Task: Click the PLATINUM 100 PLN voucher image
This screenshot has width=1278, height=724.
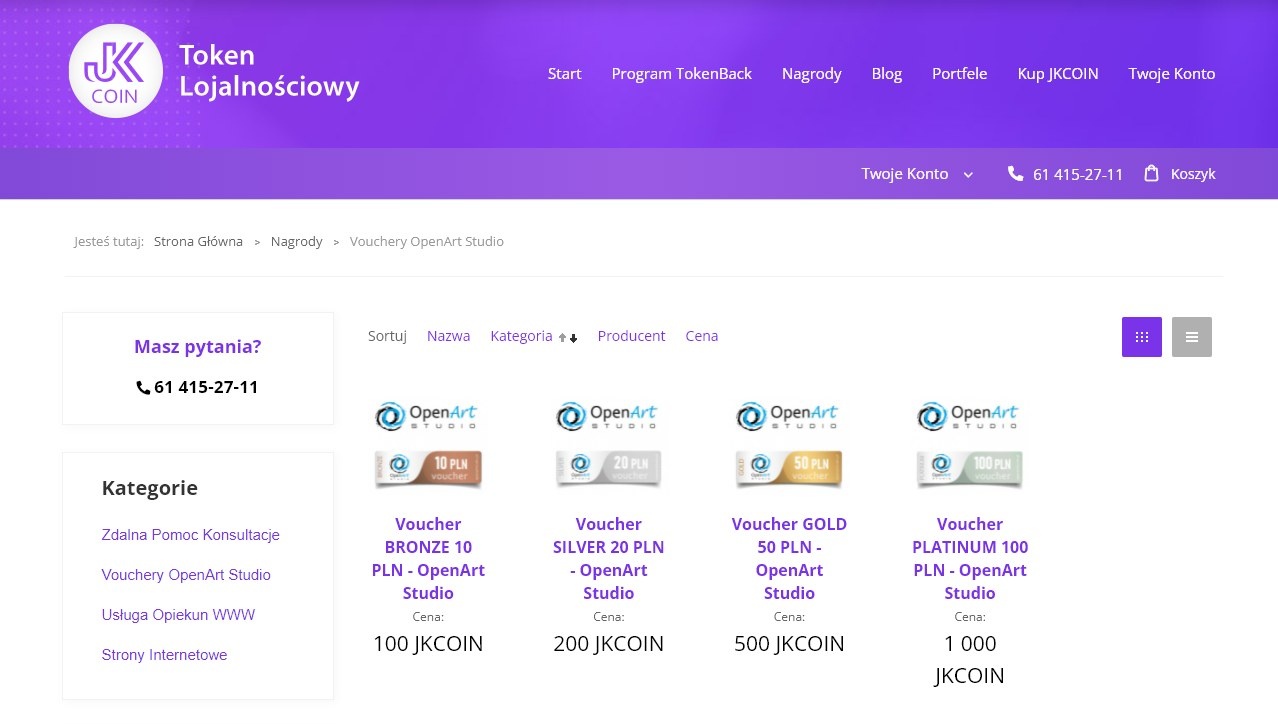Action: [x=970, y=445]
